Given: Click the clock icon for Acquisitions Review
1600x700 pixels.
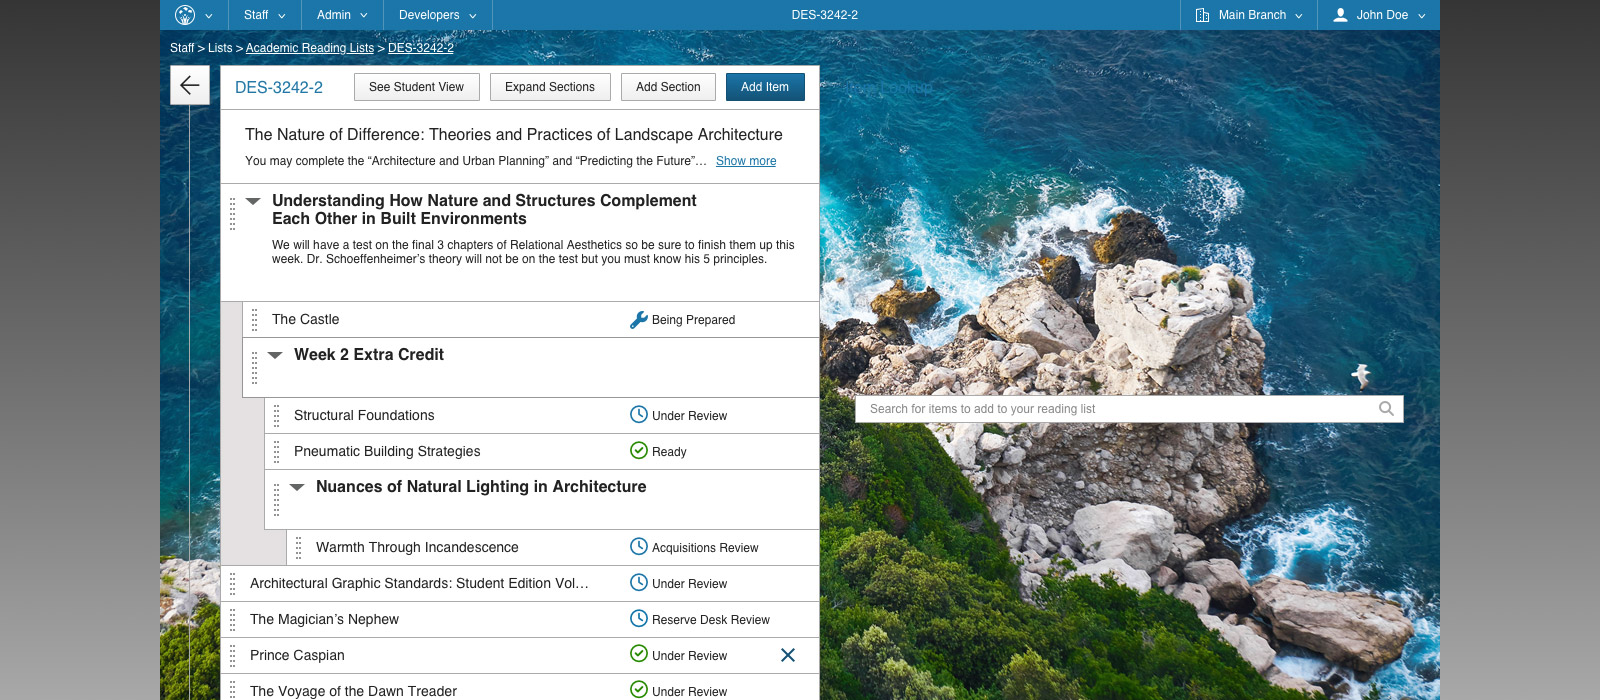Looking at the screenshot, I should click(x=639, y=547).
